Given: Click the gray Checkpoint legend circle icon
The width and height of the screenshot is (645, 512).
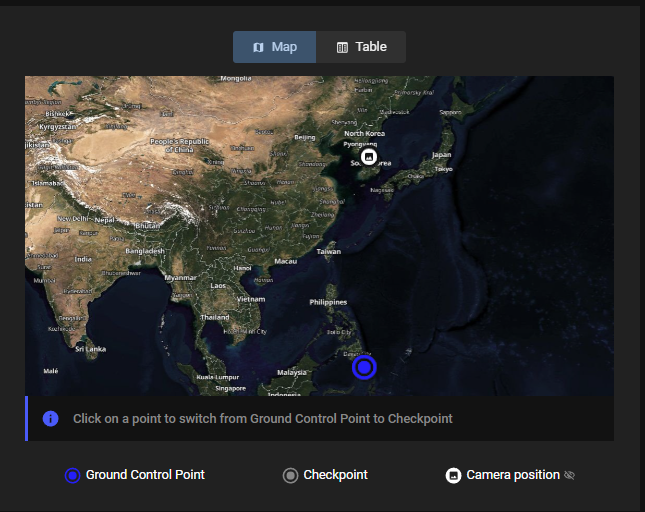Looking at the screenshot, I should 290,475.
